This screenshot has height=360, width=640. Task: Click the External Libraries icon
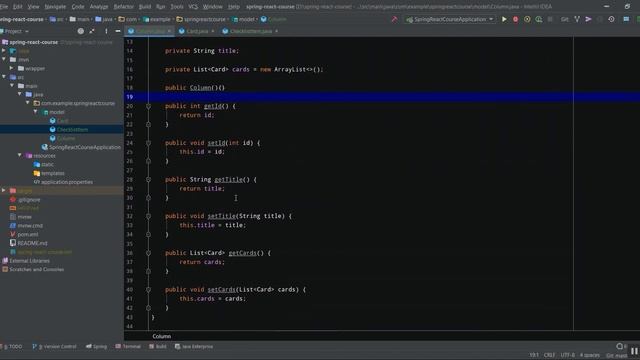[5, 260]
